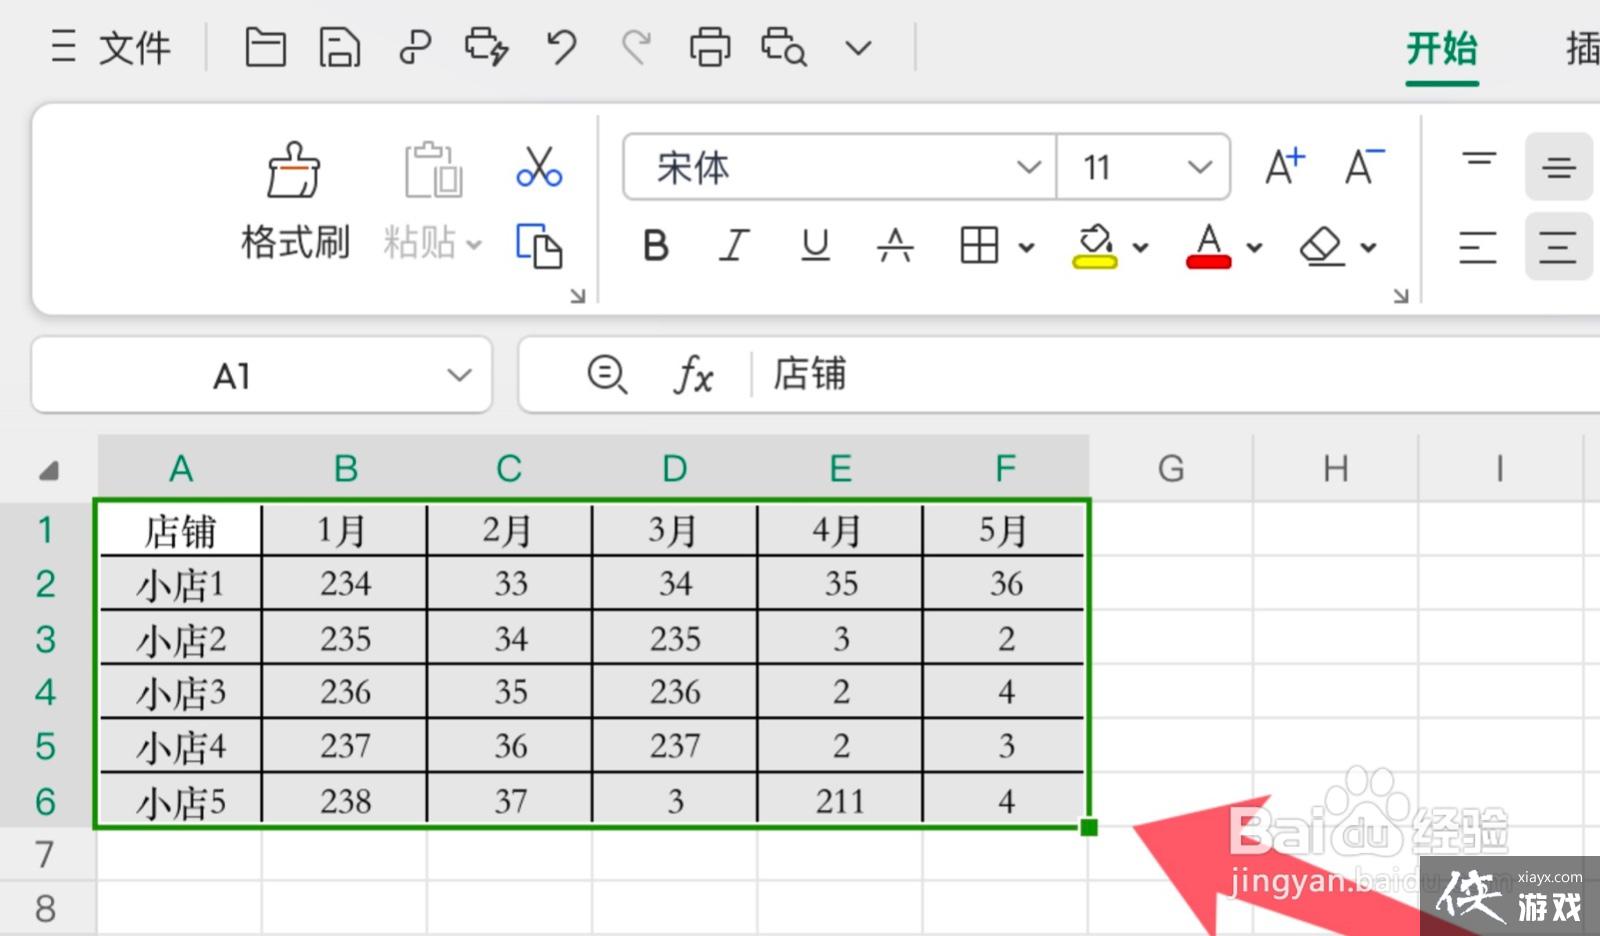Open font group dialog launcher
Image resolution: width=1600 pixels, height=936 pixels.
(x=1400, y=296)
